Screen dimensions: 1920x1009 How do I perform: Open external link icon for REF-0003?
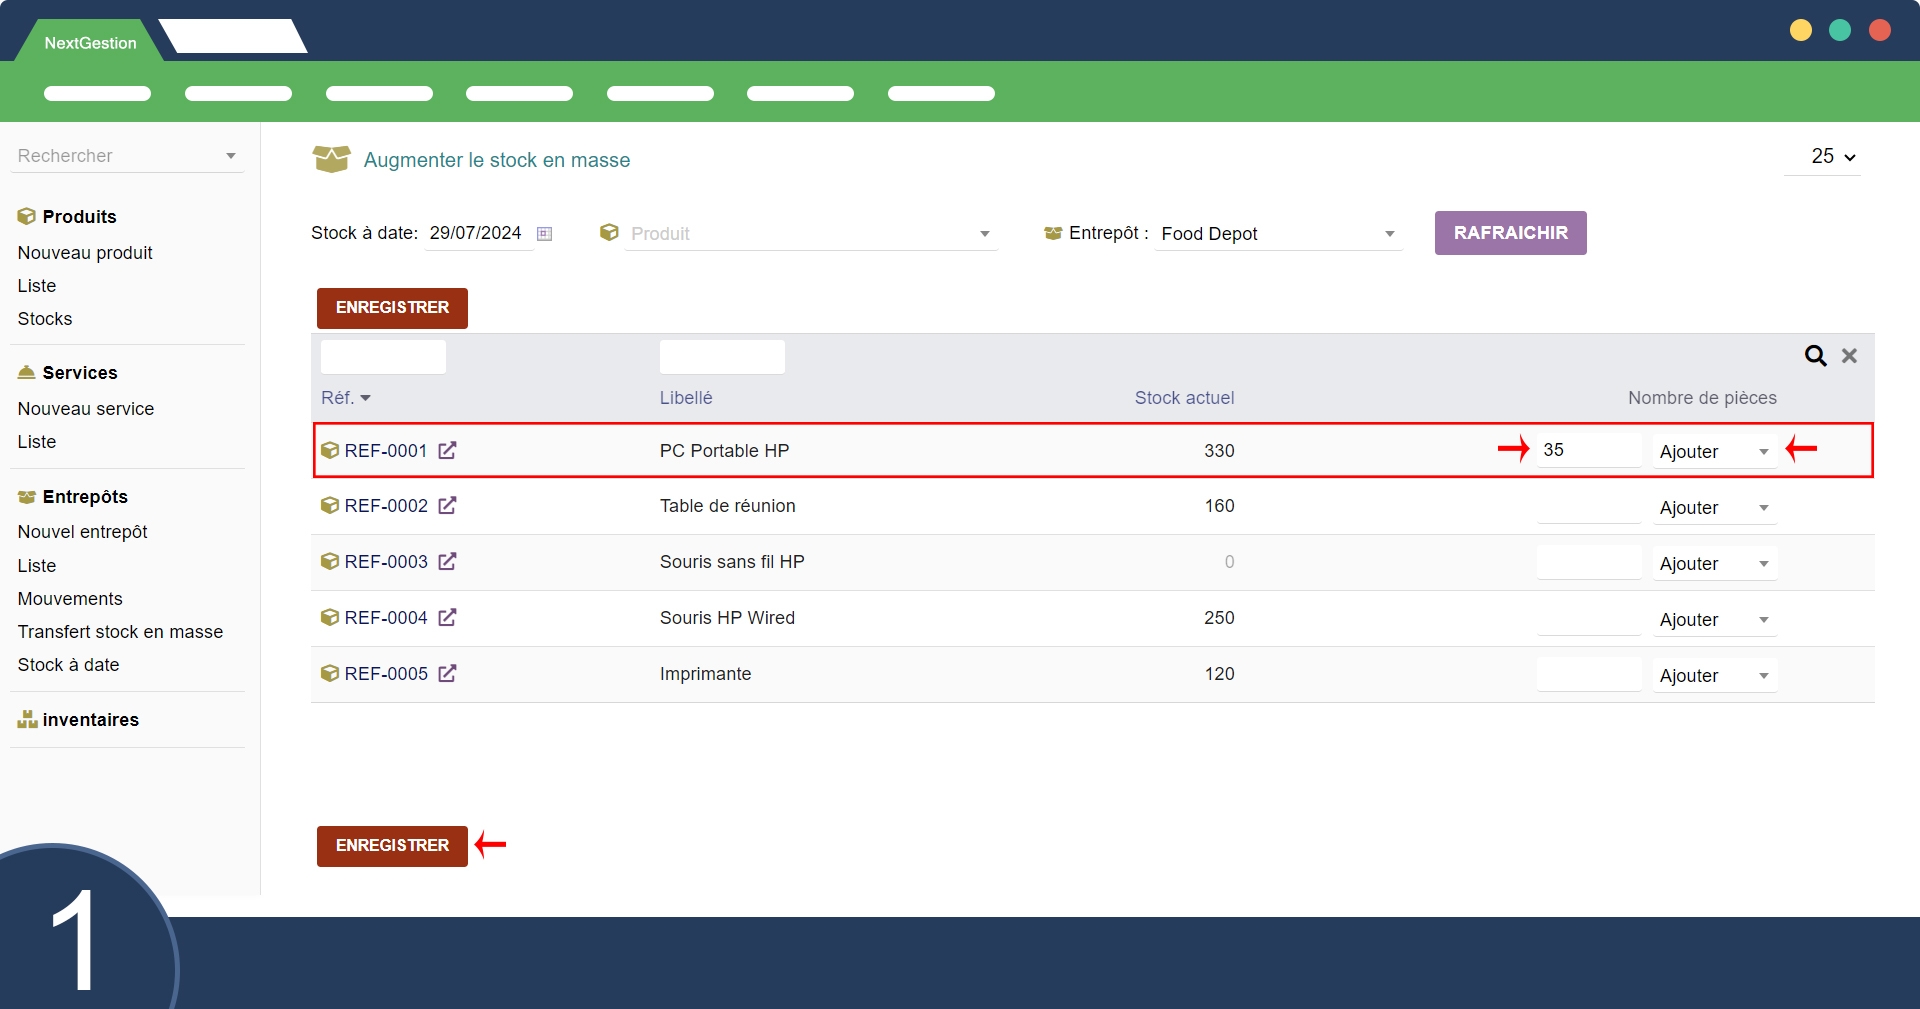447,562
